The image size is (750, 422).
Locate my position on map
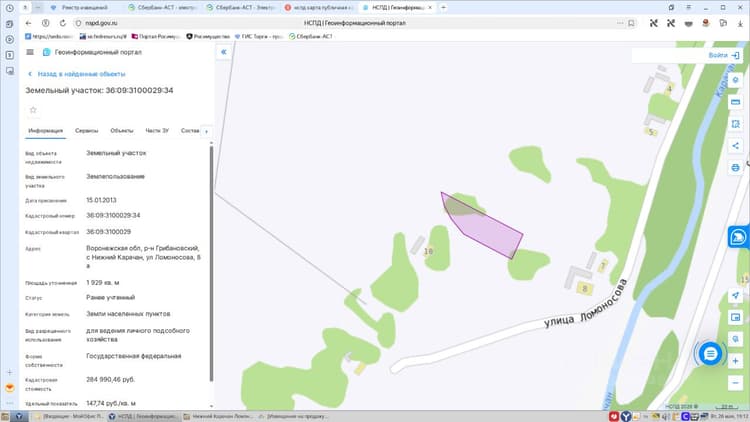[735, 295]
